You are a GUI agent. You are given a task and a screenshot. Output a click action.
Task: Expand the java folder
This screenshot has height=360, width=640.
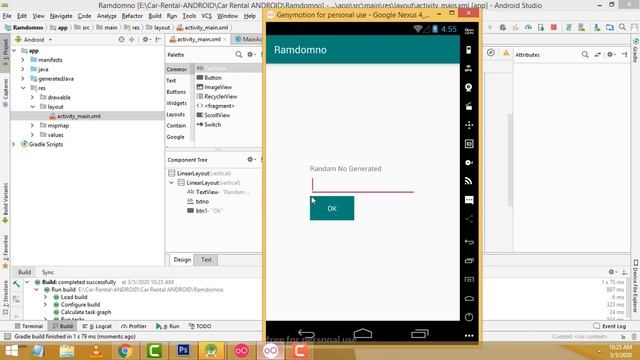[x=23, y=69]
